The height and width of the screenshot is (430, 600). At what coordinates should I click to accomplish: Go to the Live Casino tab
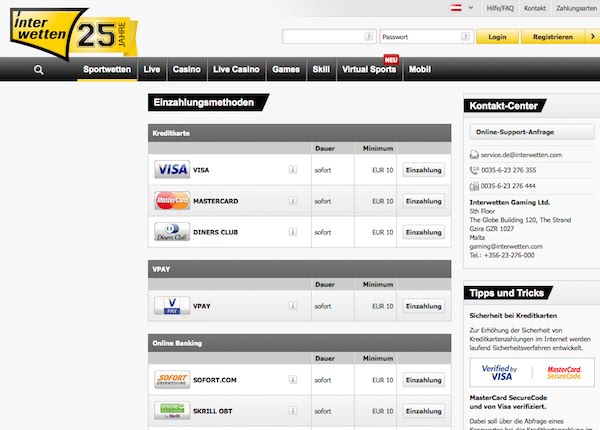tap(236, 69)
